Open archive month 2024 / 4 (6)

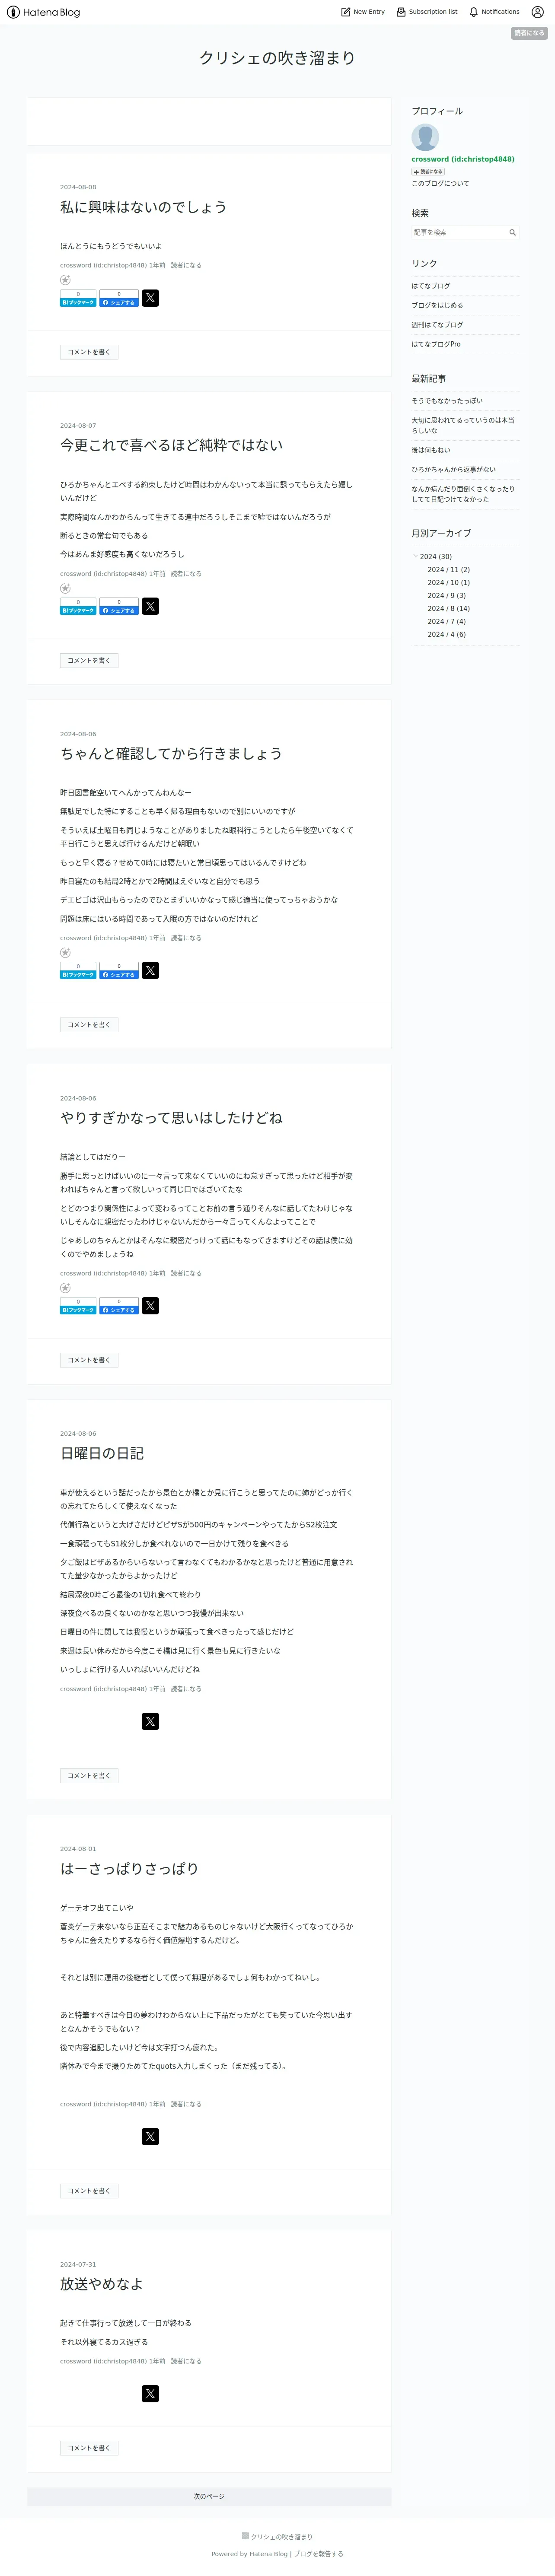(x=446, y=635)
